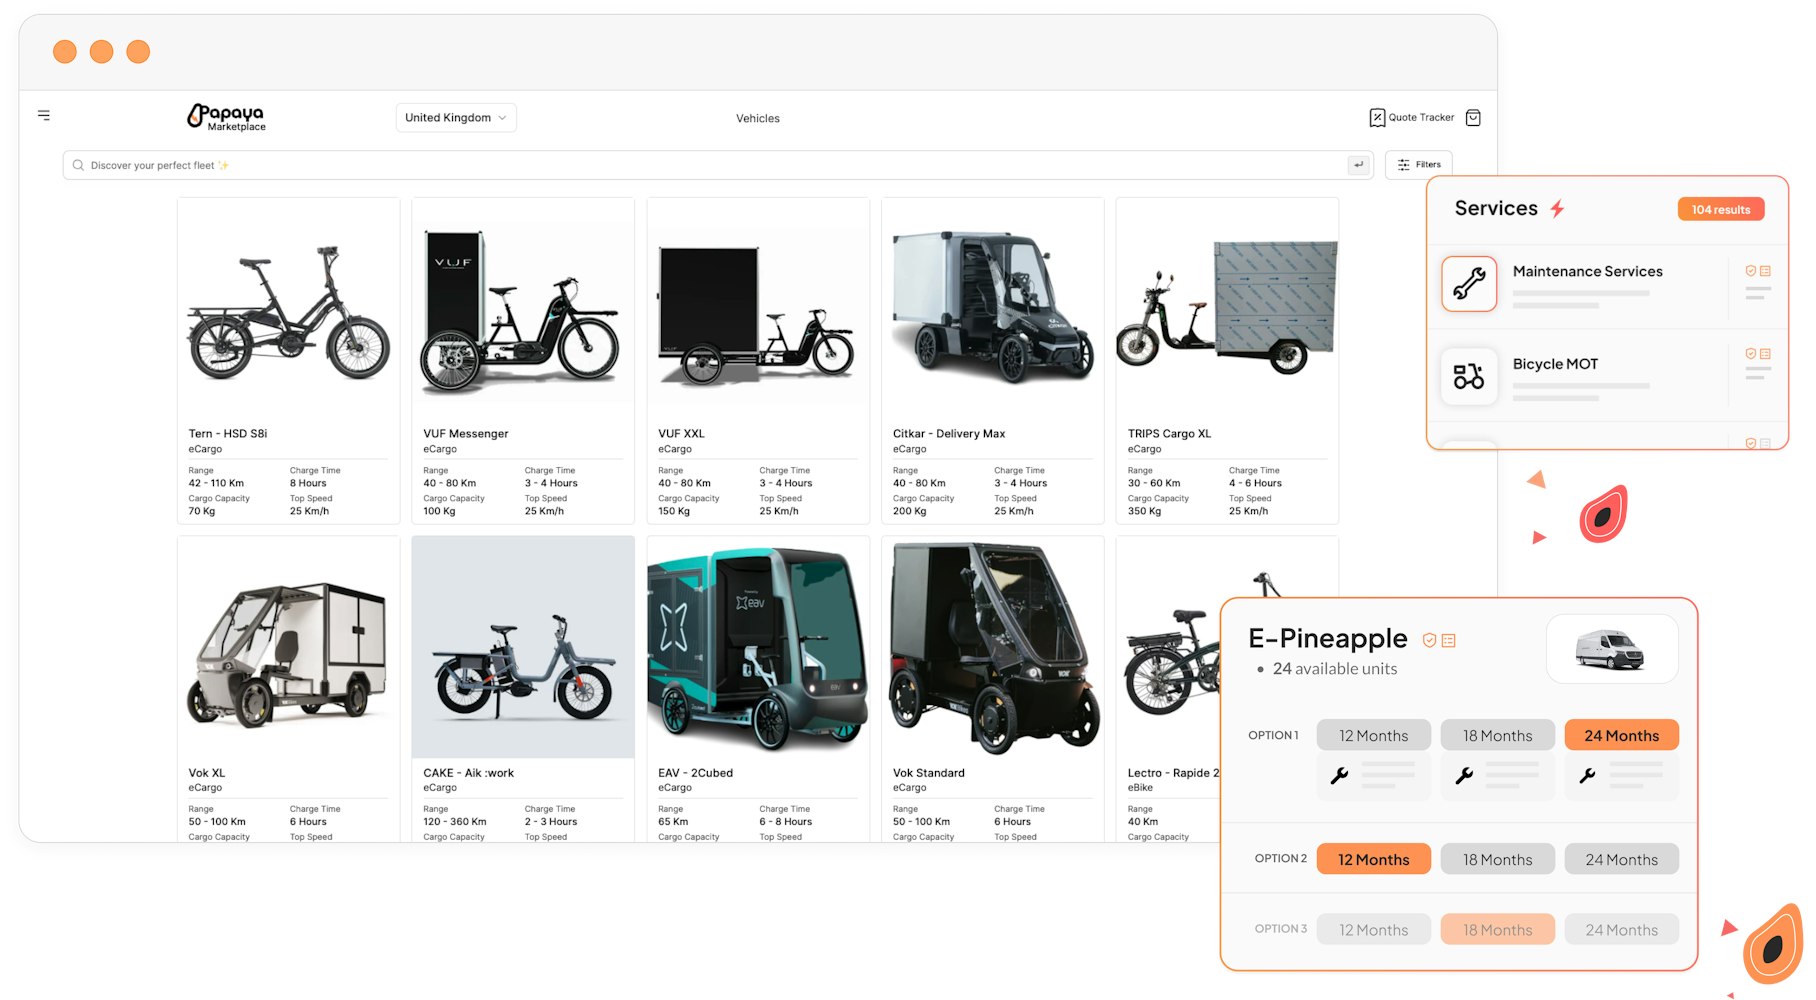Click the Vok Standard title
The width and height of the screenshot is (1816, 1000).
[929, 773]
